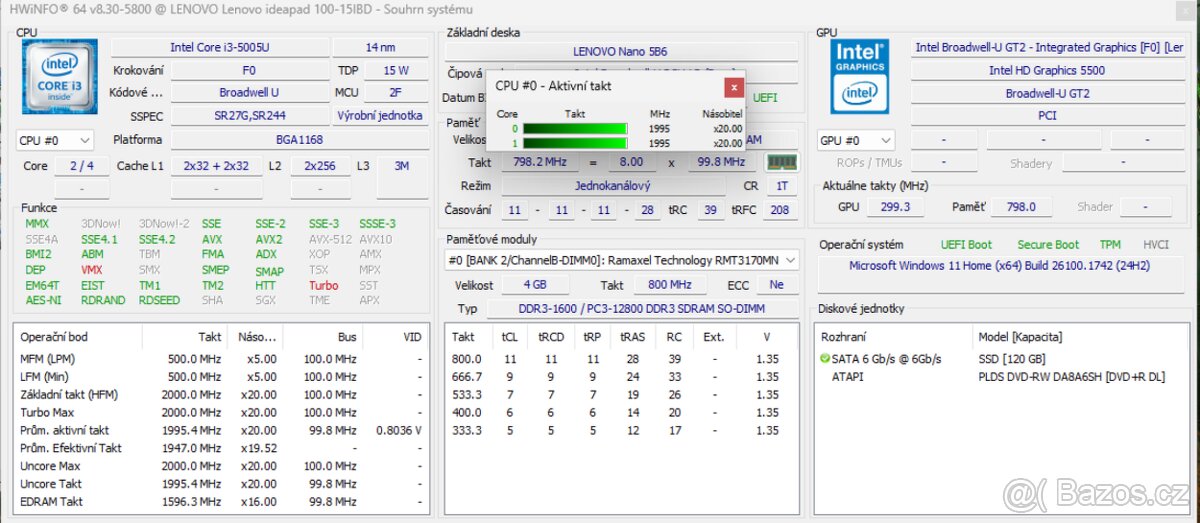Select the SSD [120 GB] drive entry
The image size is (1200, 523).
click(x=1012, y=359)
